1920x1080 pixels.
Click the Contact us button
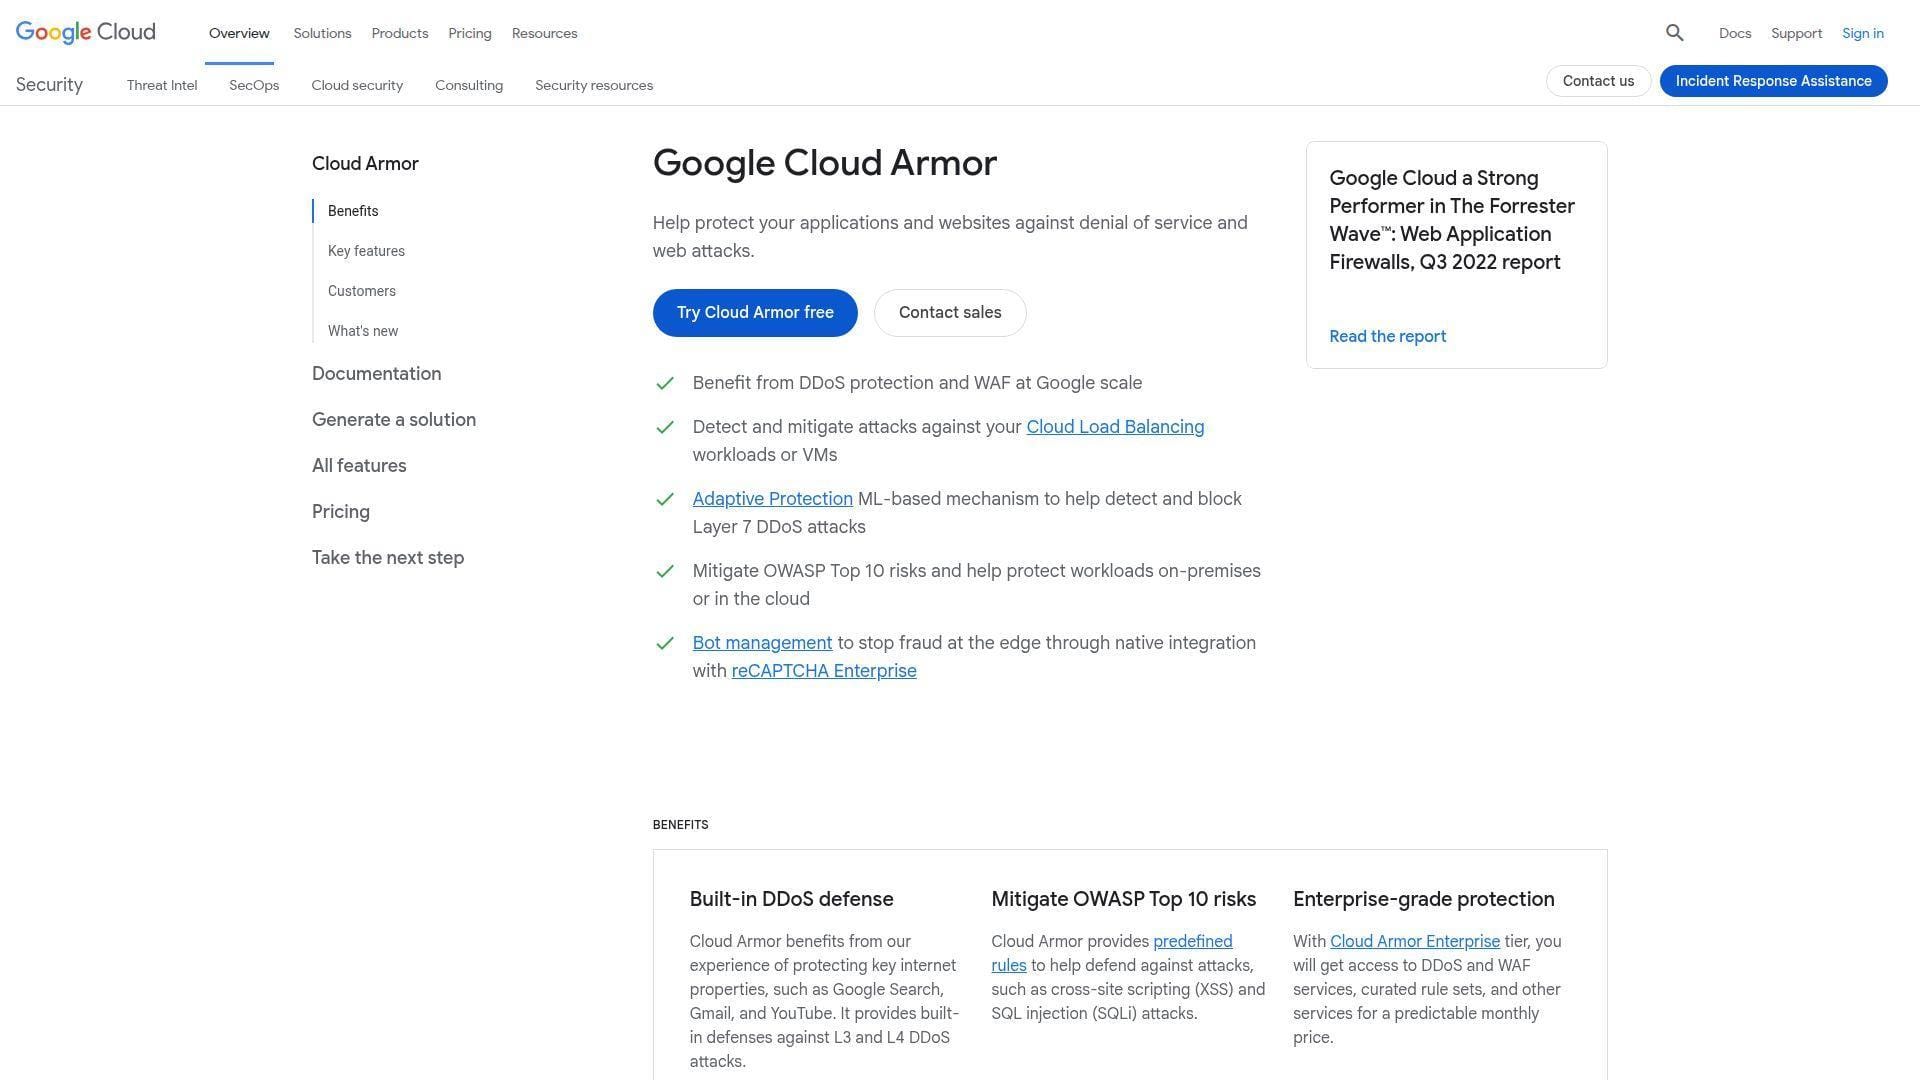click(x=1598, y=81)
